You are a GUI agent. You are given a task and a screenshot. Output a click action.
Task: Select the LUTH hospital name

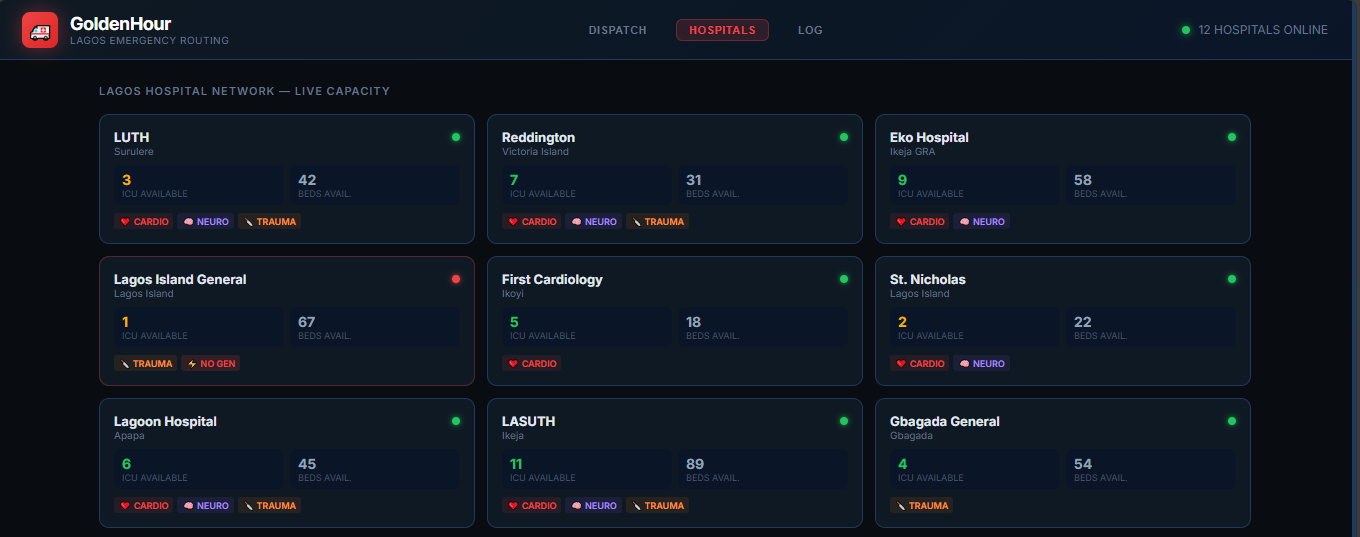tap(131, 137)
